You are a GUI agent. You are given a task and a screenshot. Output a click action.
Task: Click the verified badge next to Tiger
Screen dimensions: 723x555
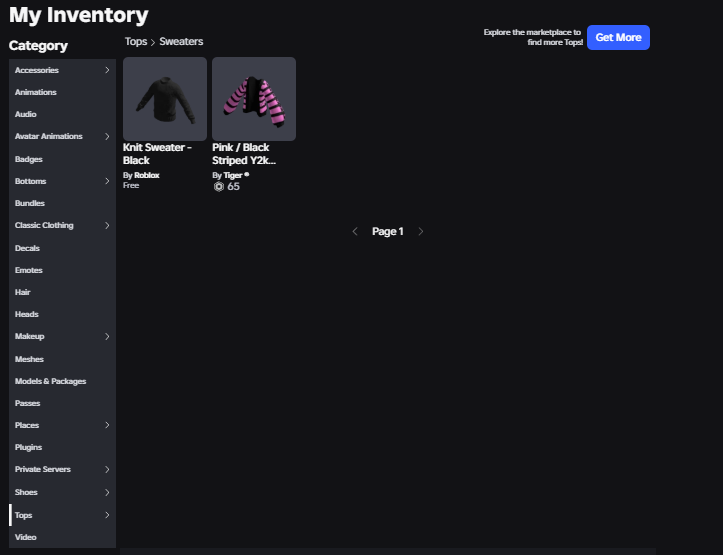[247, 174]
